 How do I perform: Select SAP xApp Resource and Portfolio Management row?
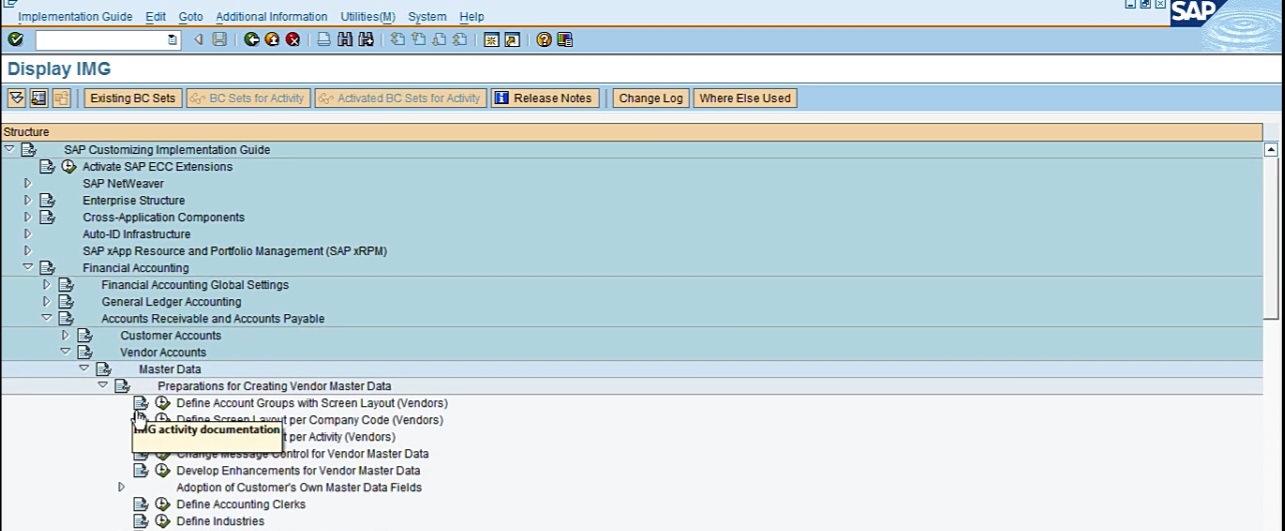[234, 251]
